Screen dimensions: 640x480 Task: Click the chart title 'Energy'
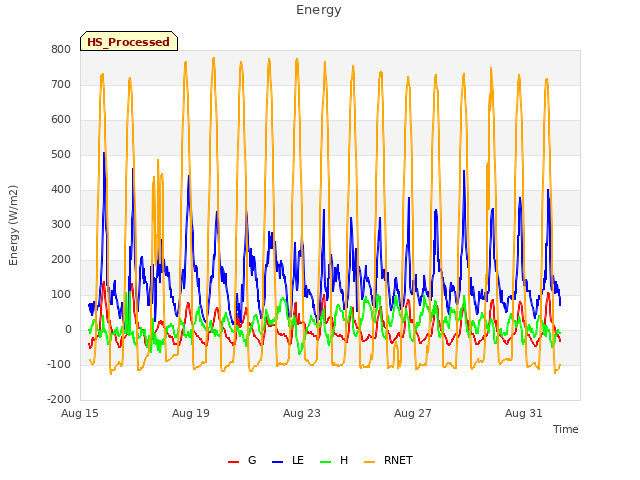[x=319, y=10]
